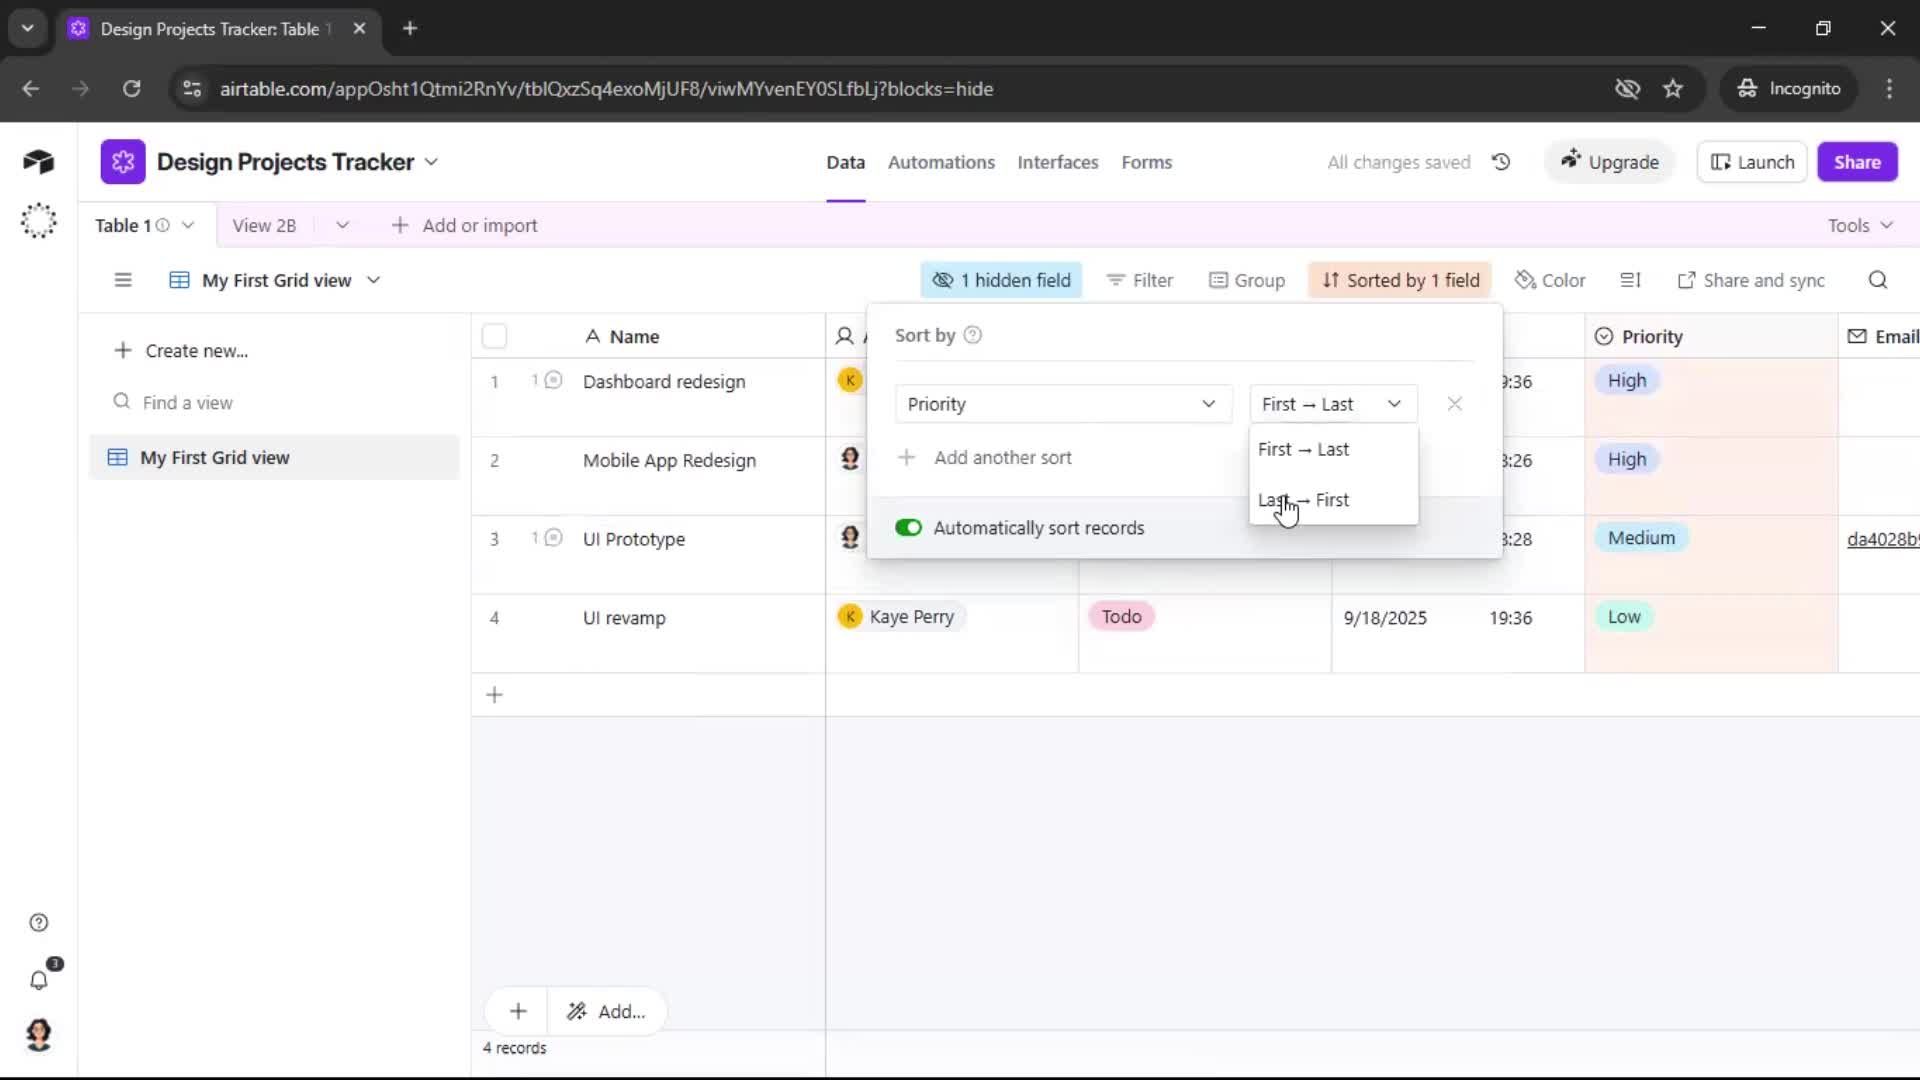
Task: Open the First → Last sort order dropdown
Action: tap(1333, 404)
